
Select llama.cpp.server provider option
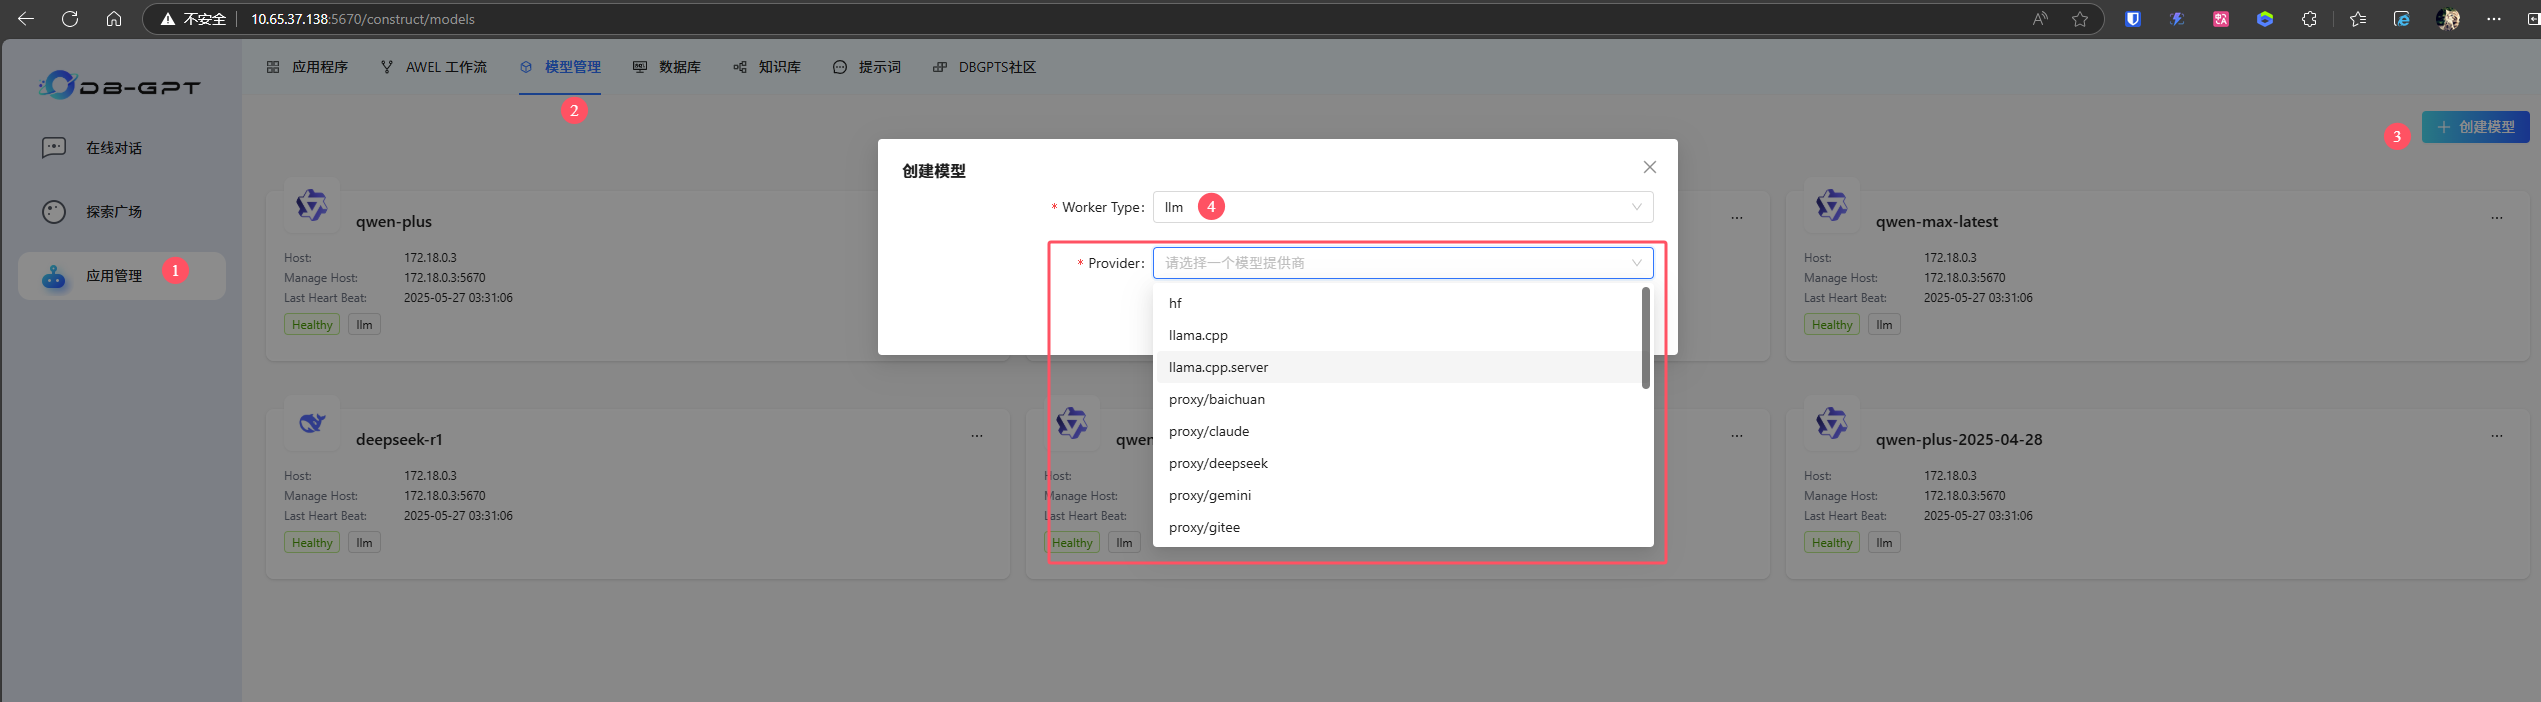[x=1399, y=367]
